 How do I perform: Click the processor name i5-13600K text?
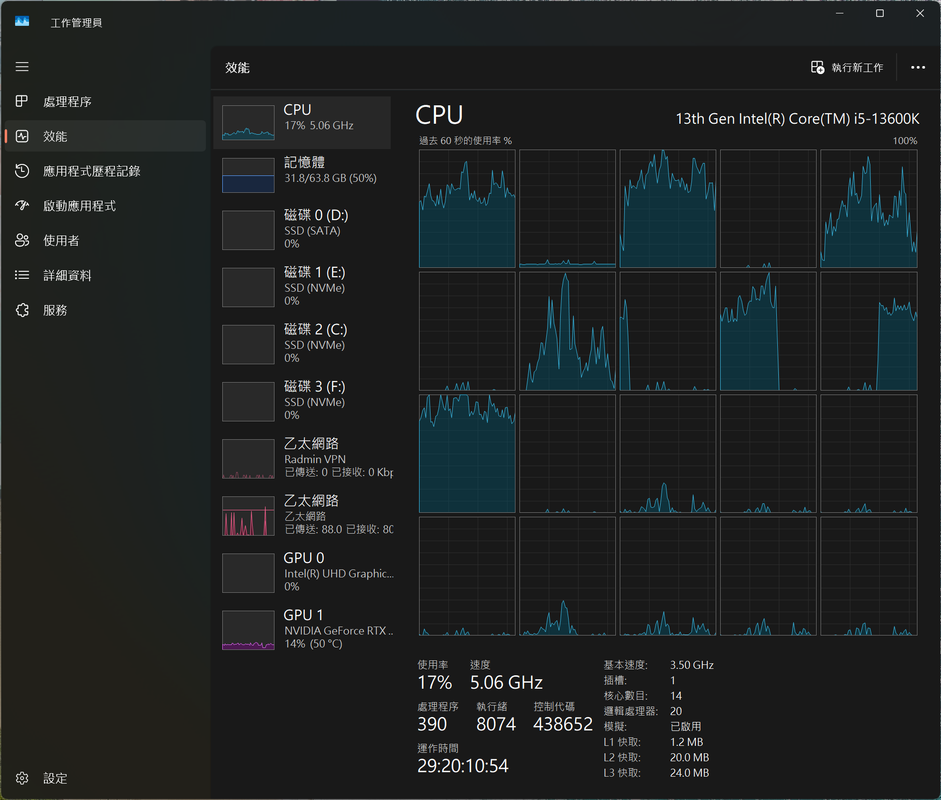pyautogui.click(x=797, y=119)
